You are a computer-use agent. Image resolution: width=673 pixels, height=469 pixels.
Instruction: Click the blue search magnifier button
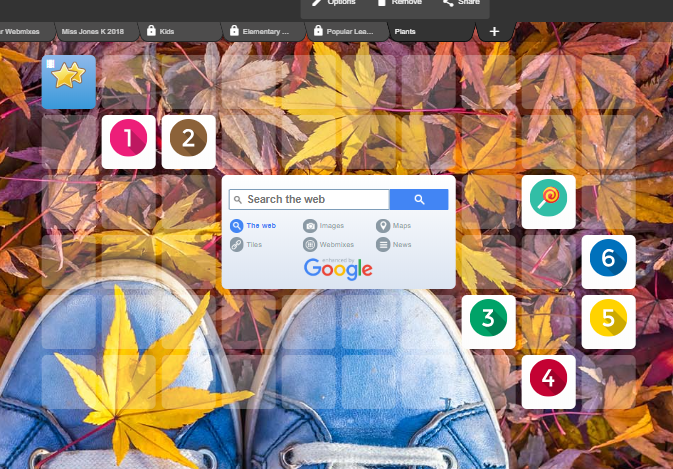coord(419,200)
